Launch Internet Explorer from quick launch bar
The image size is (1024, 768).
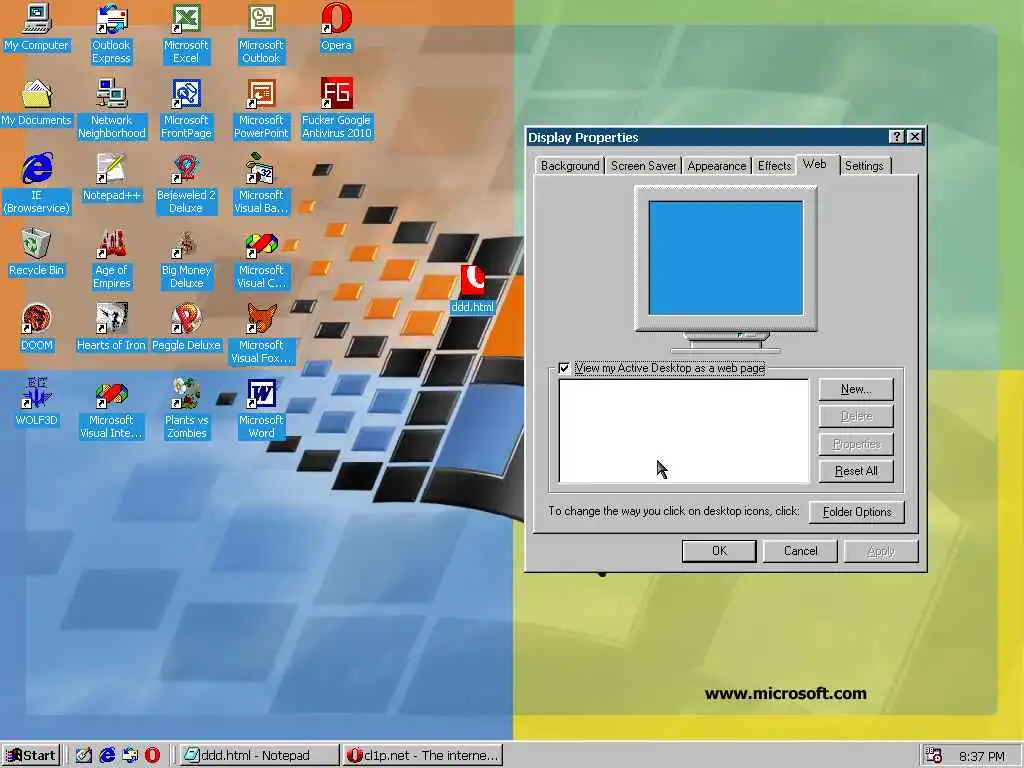tap(106, 755)
